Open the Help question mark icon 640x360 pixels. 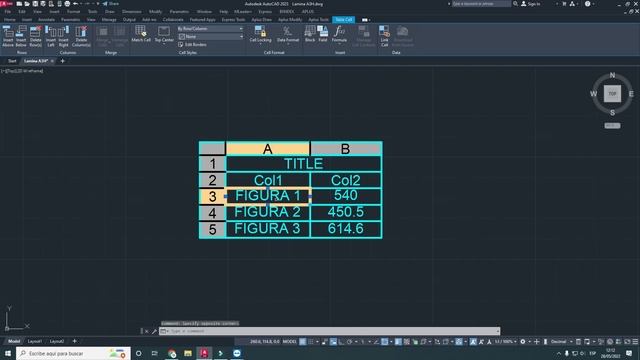(587, 4)
